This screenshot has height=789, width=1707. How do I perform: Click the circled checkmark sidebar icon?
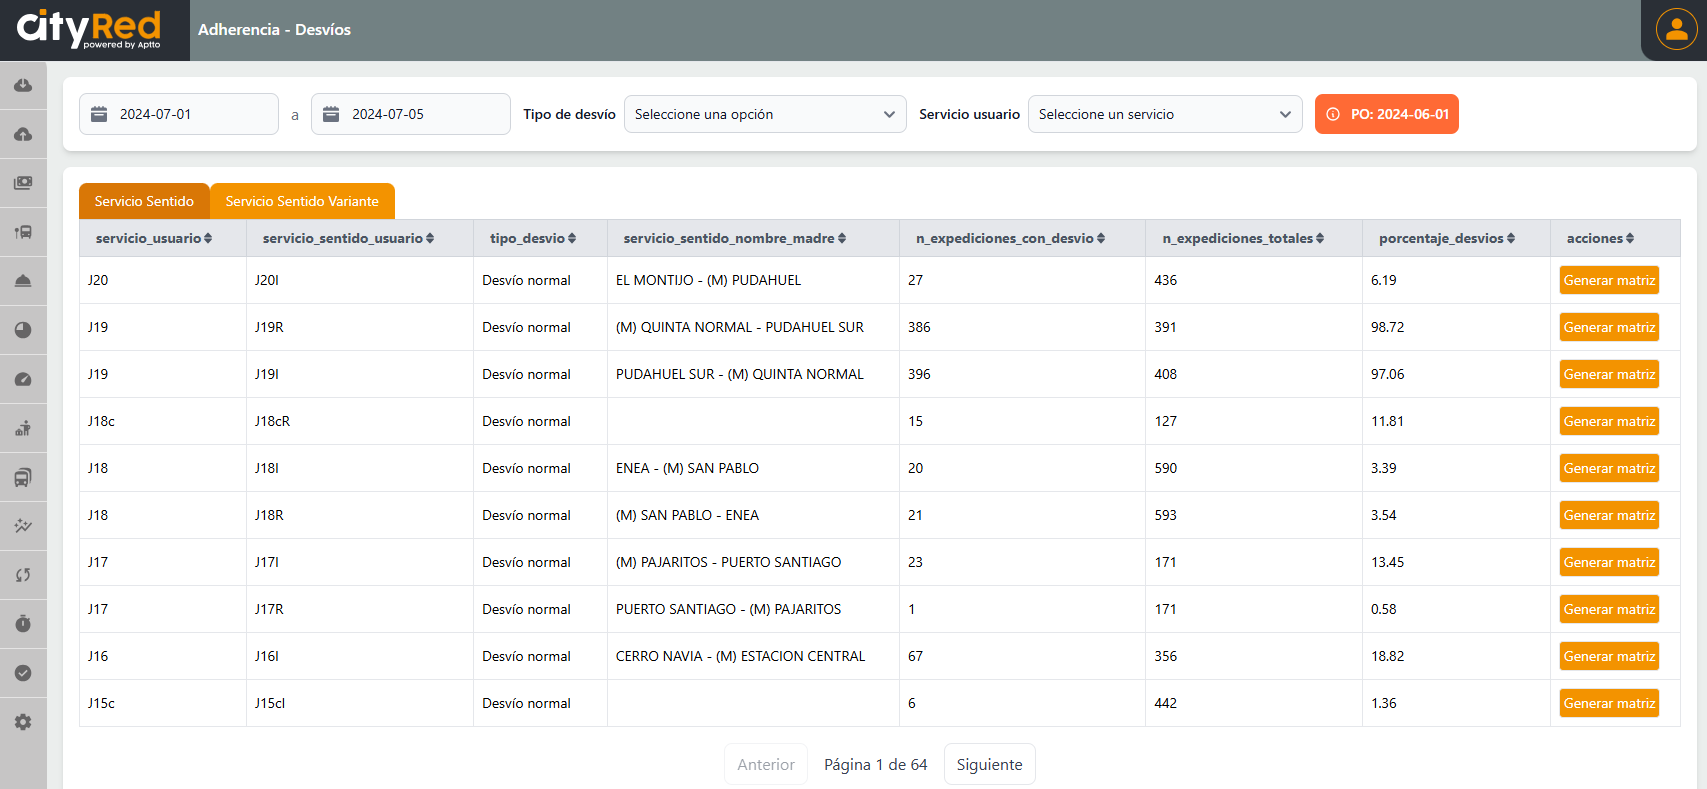coord(23,673)
